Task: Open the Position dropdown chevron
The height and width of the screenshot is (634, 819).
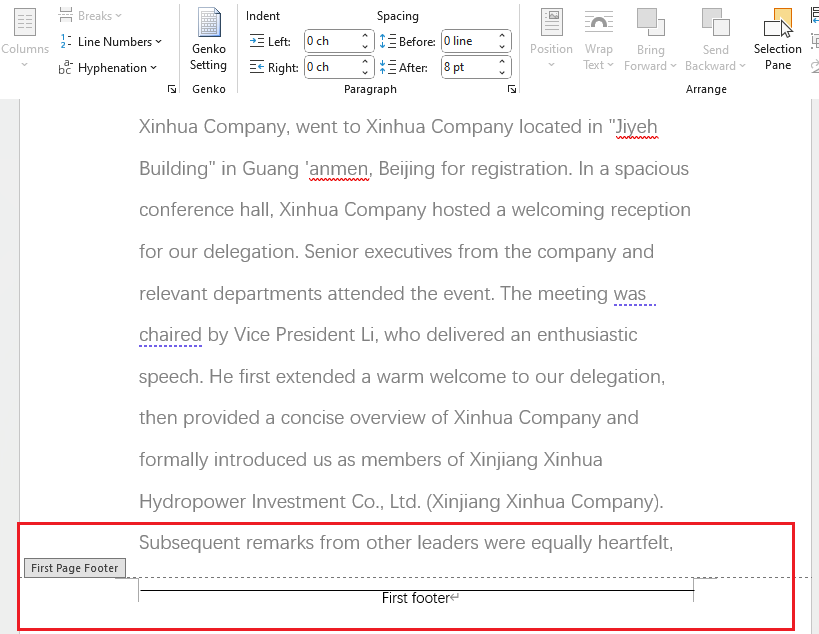Action: click(x=551, y=65)
